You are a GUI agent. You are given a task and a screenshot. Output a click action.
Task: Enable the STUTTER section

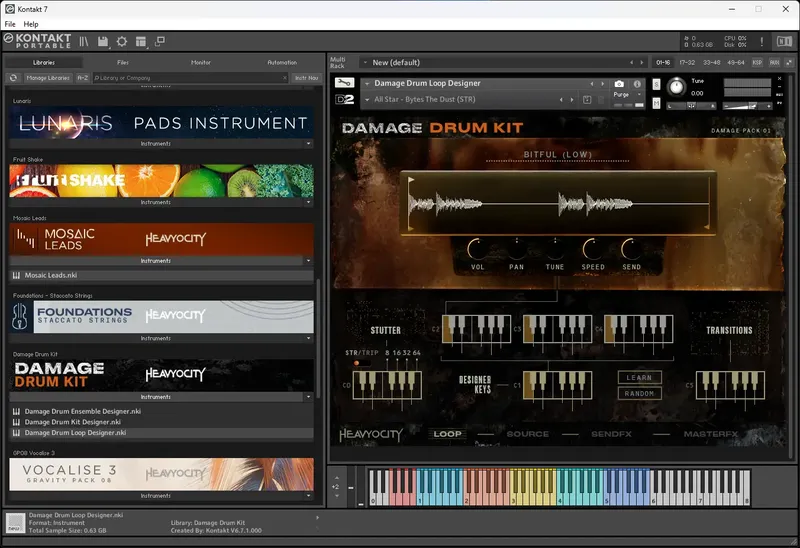coord(385,330)
